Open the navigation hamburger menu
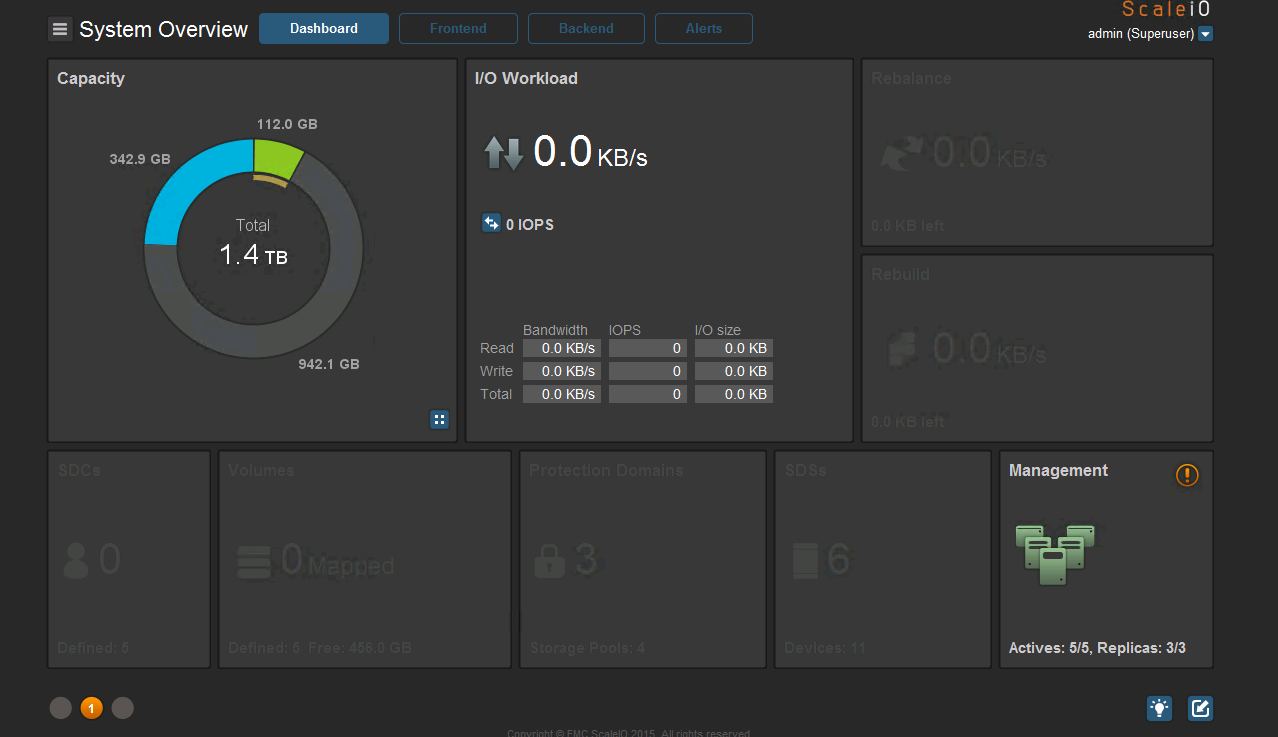This screenshot has height=737, width=1278. pos(60,28)
